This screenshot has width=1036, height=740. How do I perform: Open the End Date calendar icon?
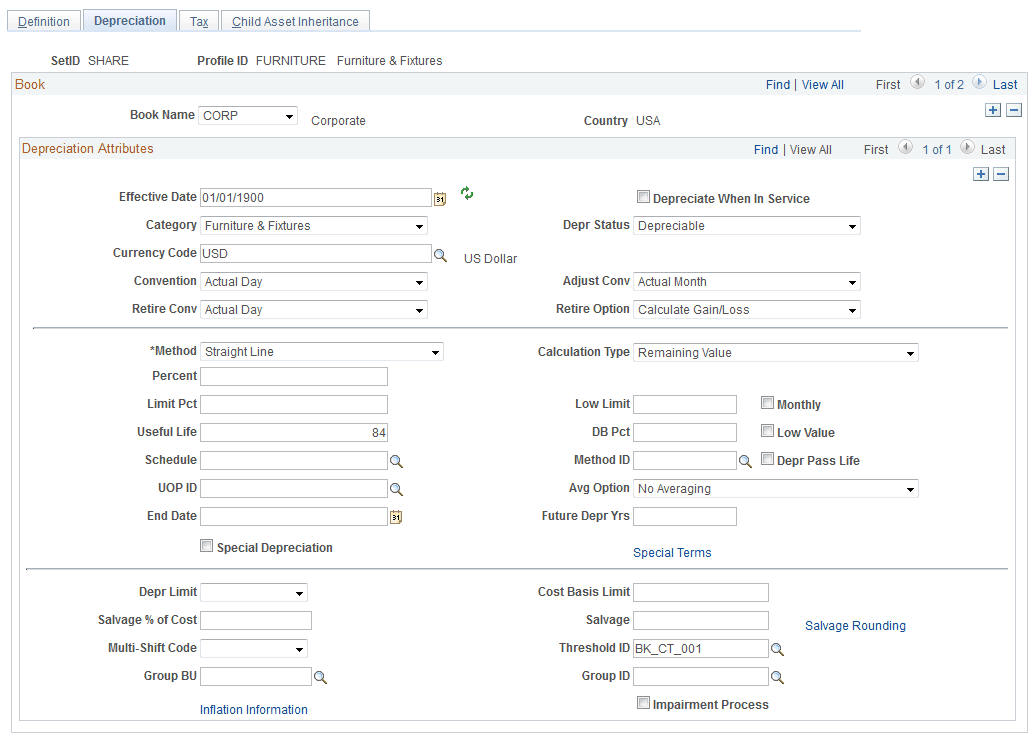coord(396,517)
